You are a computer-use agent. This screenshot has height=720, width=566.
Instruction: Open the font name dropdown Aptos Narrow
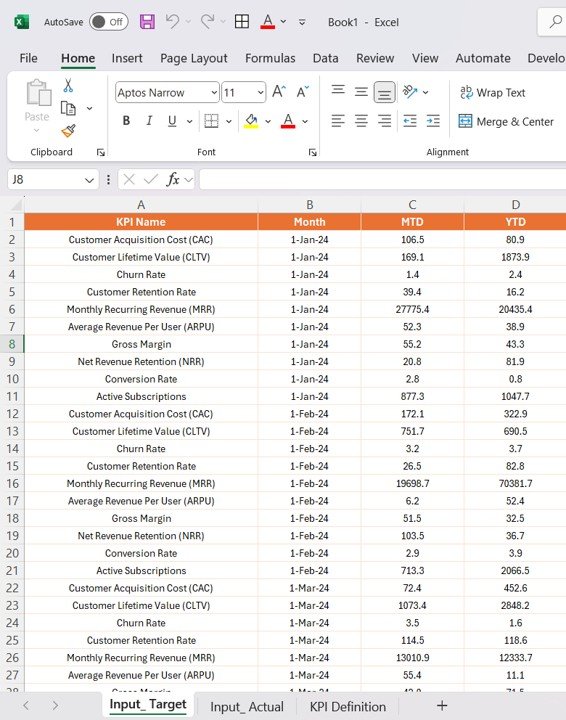214,93
